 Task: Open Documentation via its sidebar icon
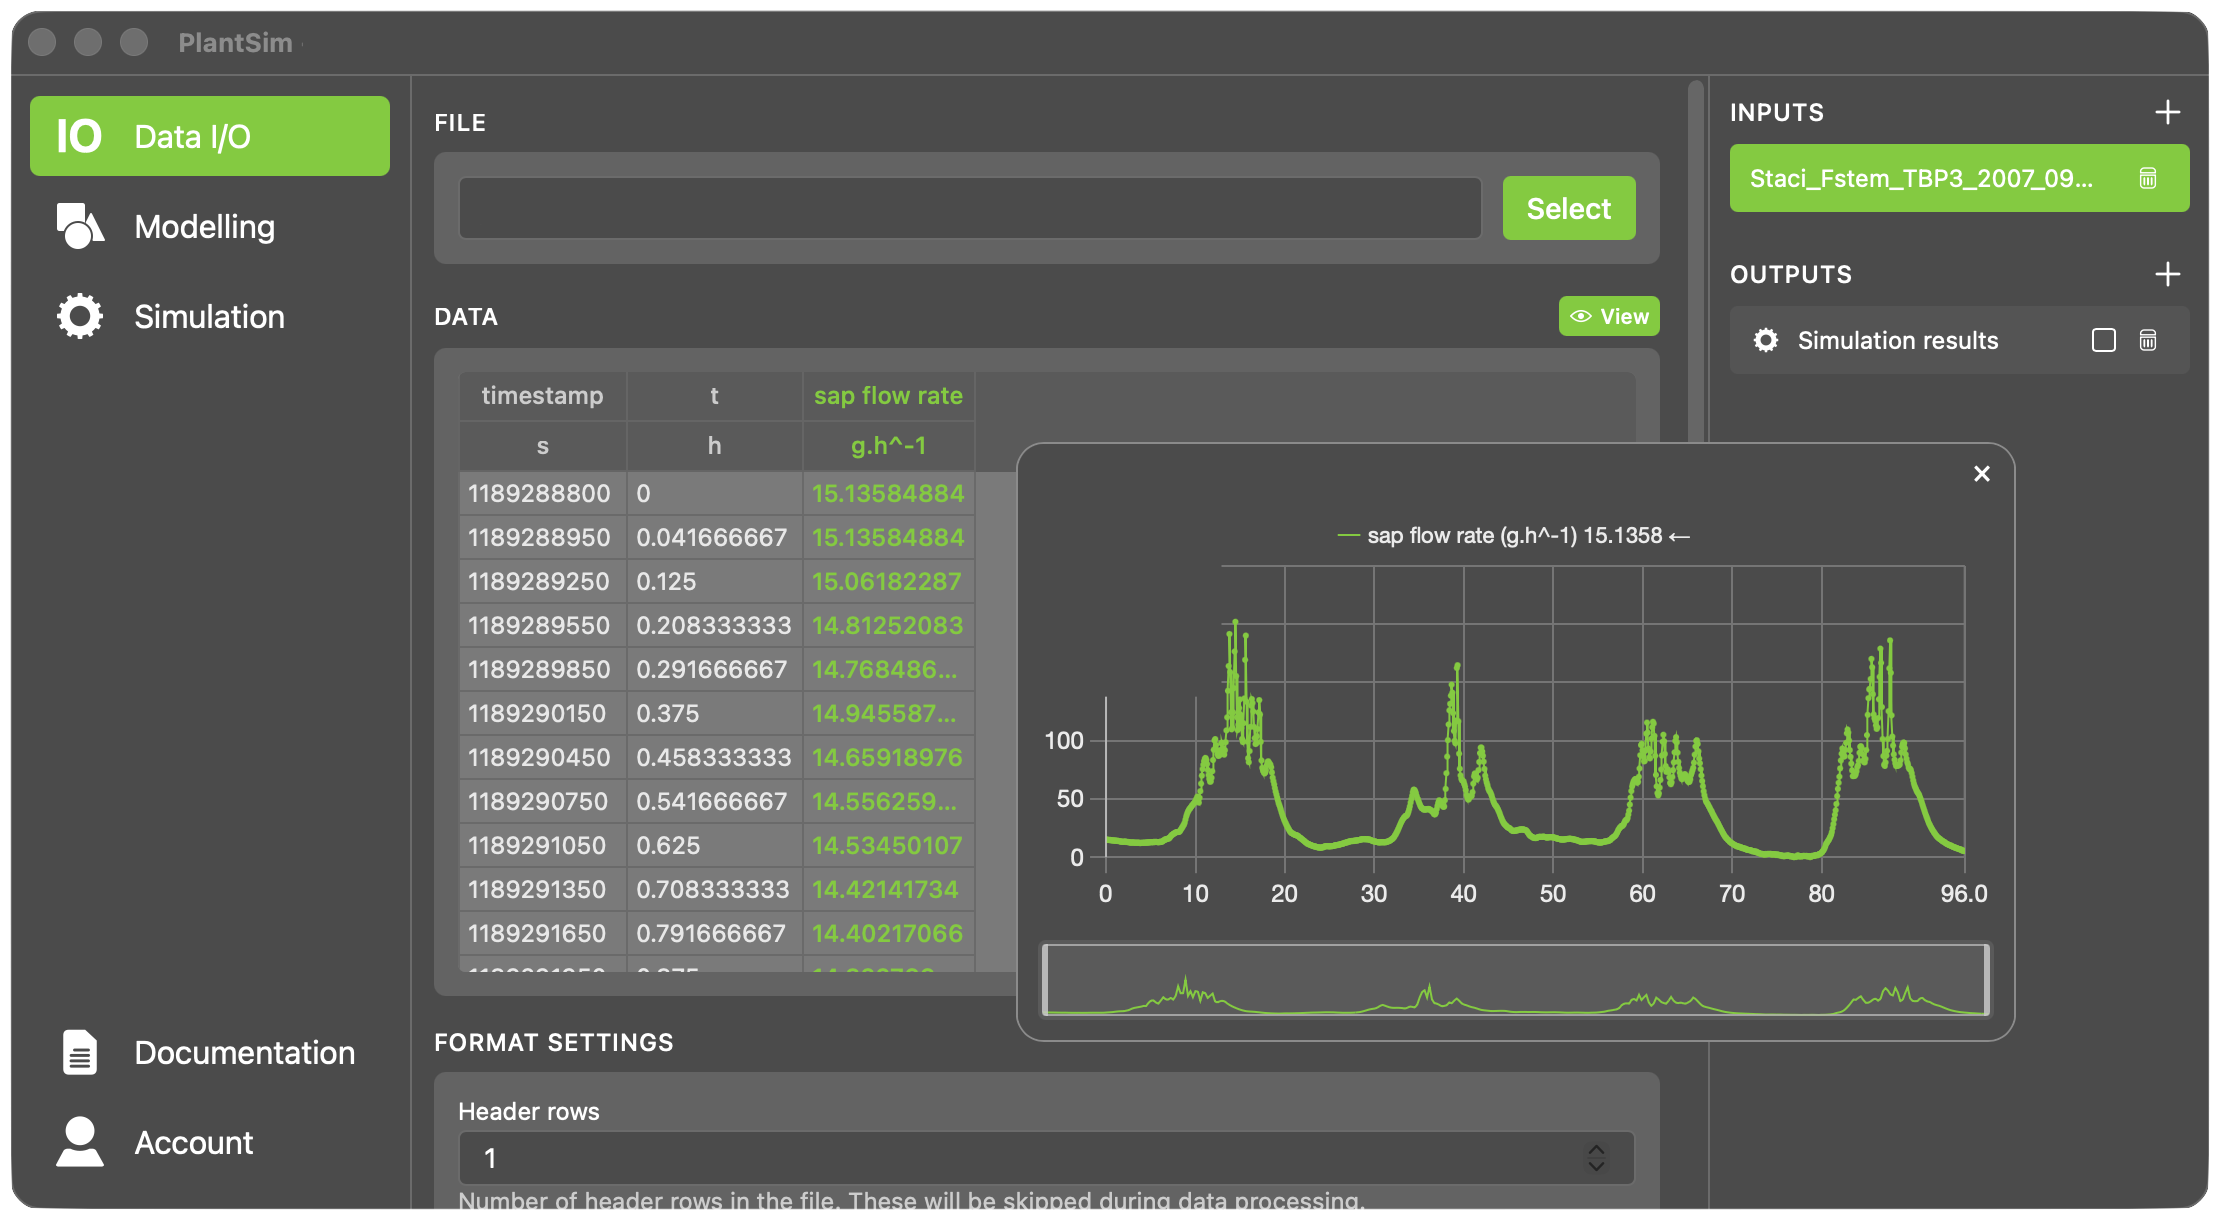tap(78, 1052)
